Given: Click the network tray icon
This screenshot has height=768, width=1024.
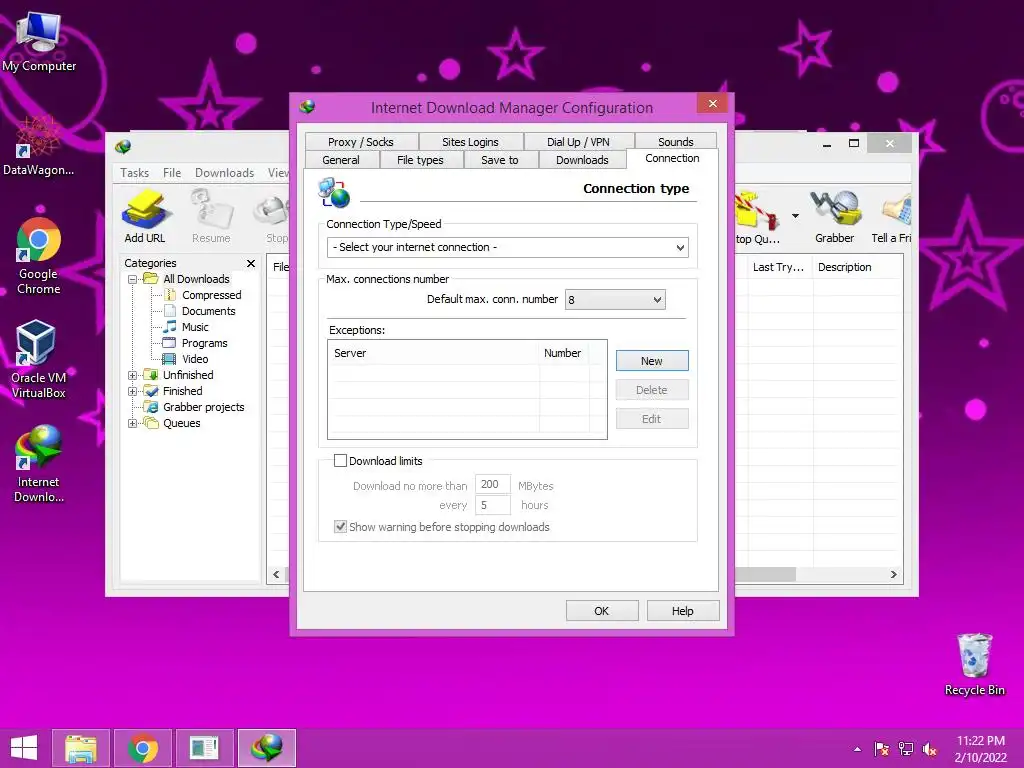Looking at the screenshot, I should tap(906, 749).
